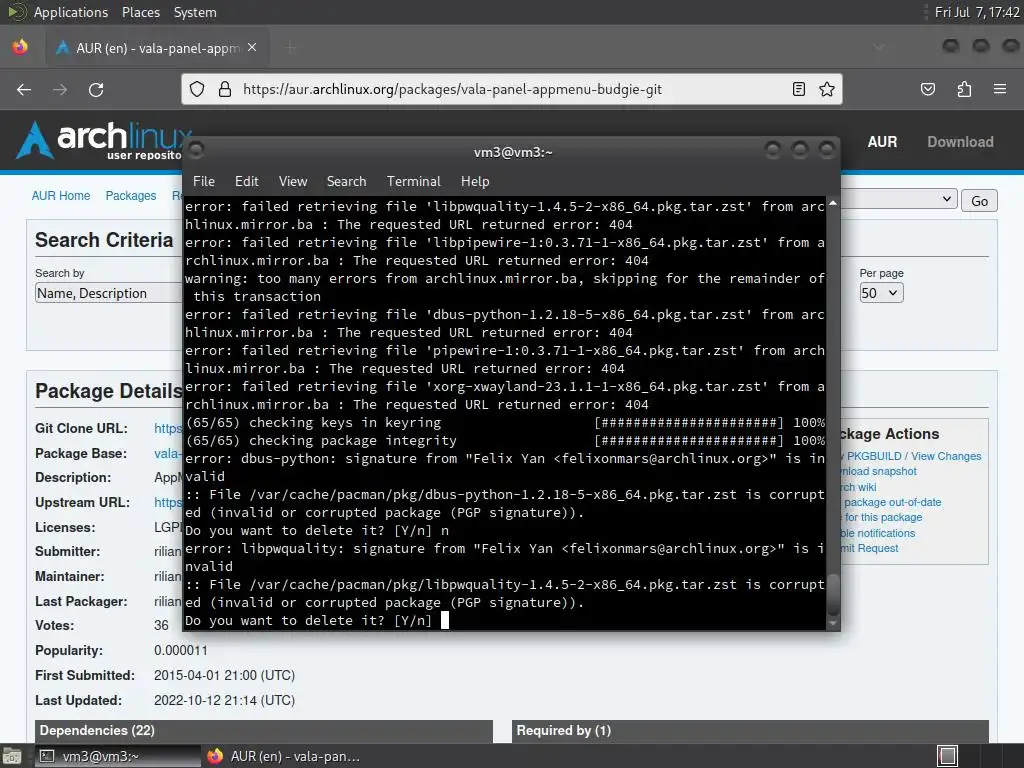Screen dimensions: 1024x768
Task: Click the Dependencies (22) heading
Action: pyautogui.click(x=97, y=730)
